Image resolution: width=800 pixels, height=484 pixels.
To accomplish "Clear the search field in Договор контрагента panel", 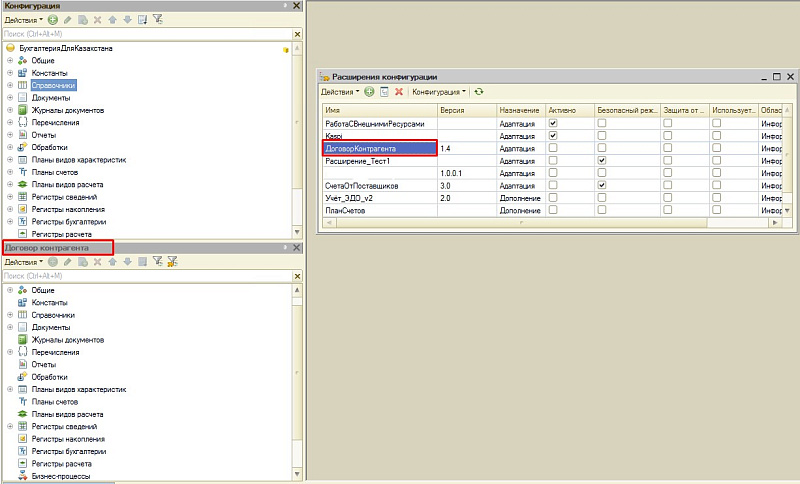I will point(297,276).
